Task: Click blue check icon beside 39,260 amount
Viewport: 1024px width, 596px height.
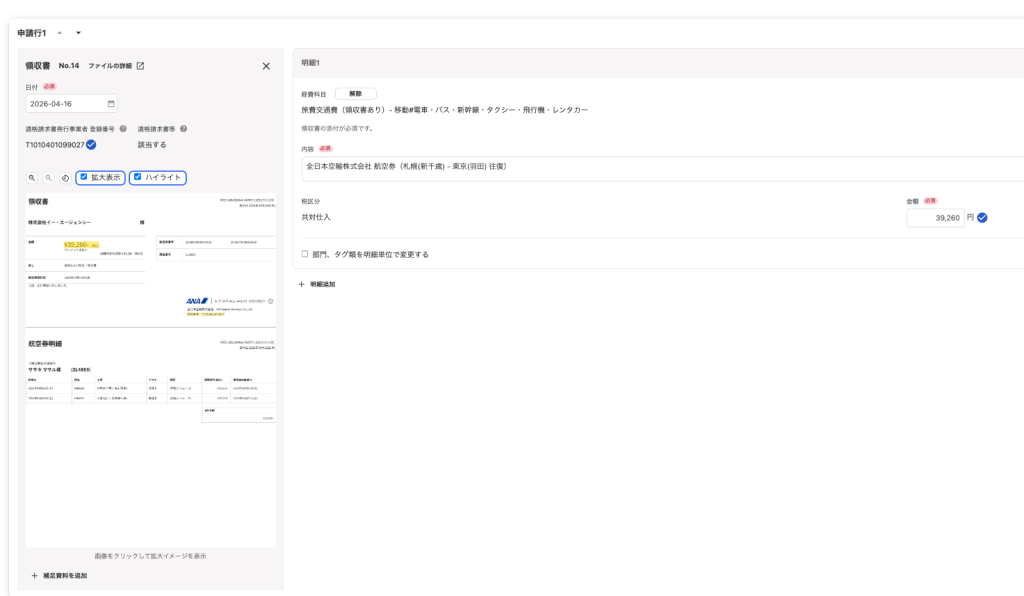Action: point(982,217)
